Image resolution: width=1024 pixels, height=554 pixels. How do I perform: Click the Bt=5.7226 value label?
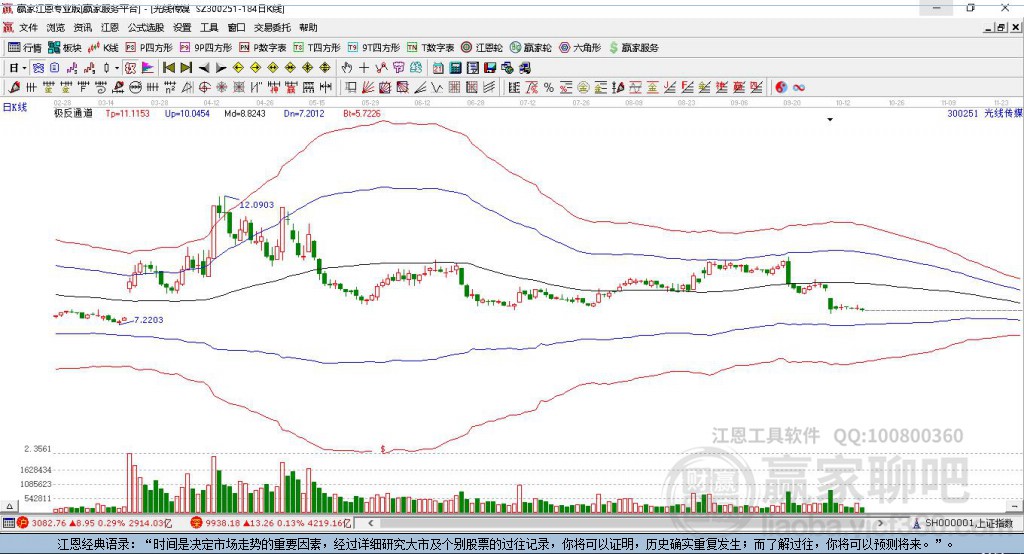362,113
